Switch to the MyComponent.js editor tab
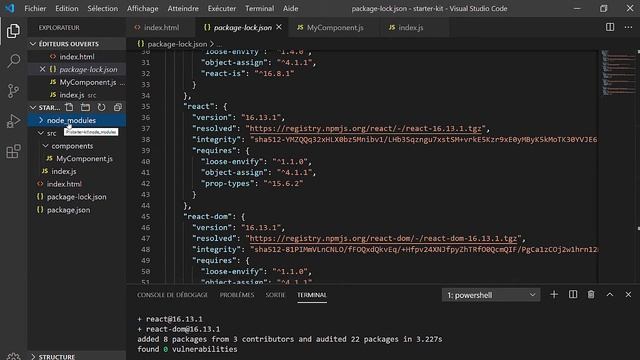Image resolution: width=640 pixels, height=360 pixels. [x=335, y=27]
